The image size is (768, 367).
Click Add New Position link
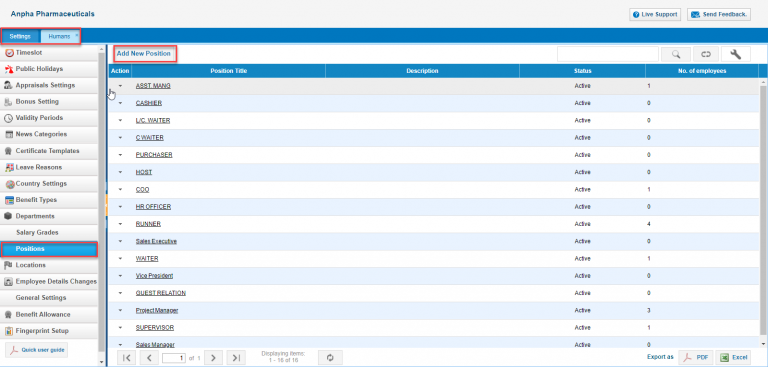point(144,54)
